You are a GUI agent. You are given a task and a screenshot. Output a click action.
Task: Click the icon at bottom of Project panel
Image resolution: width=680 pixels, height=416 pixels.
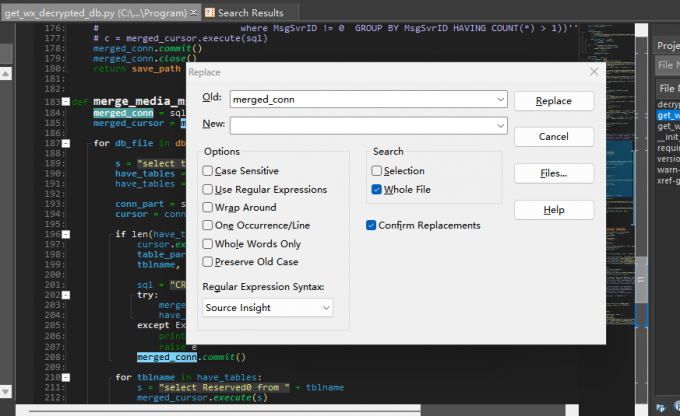[661, 407]
